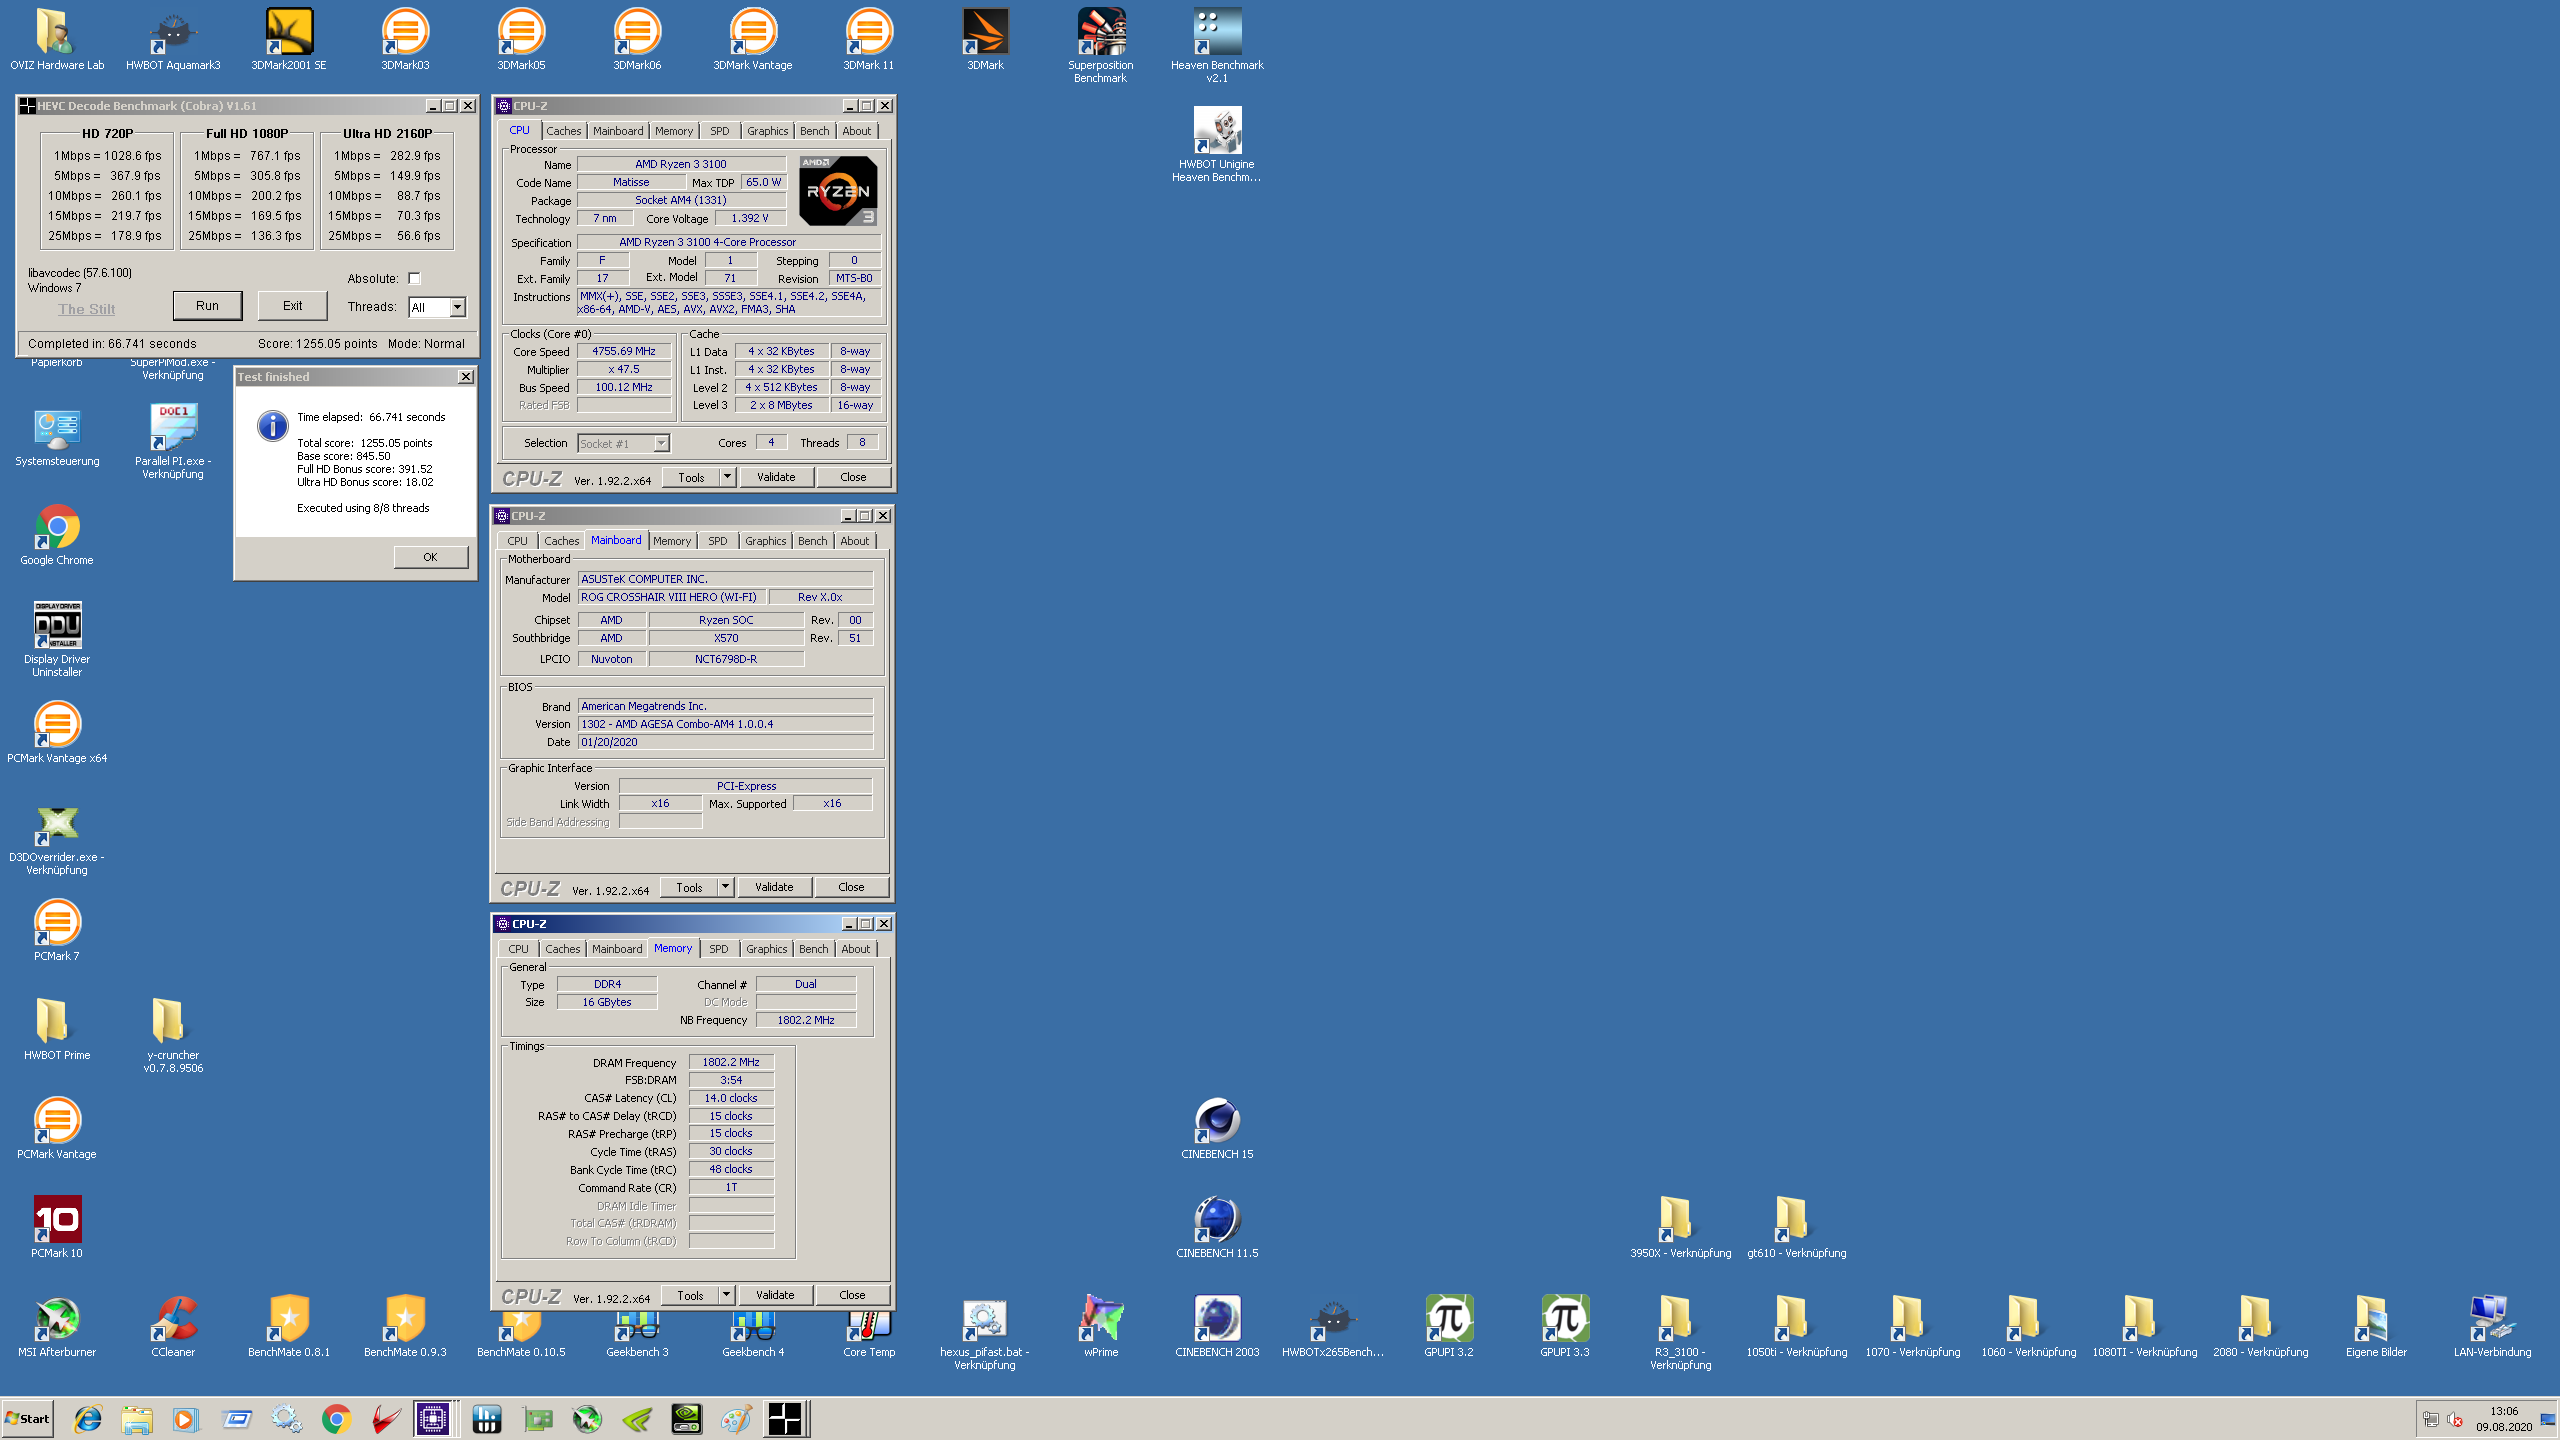Click motherboard model ROG CROSSHAIR VIII HERO
This screenshot has width=2560, height=1440.
point(672,597)
